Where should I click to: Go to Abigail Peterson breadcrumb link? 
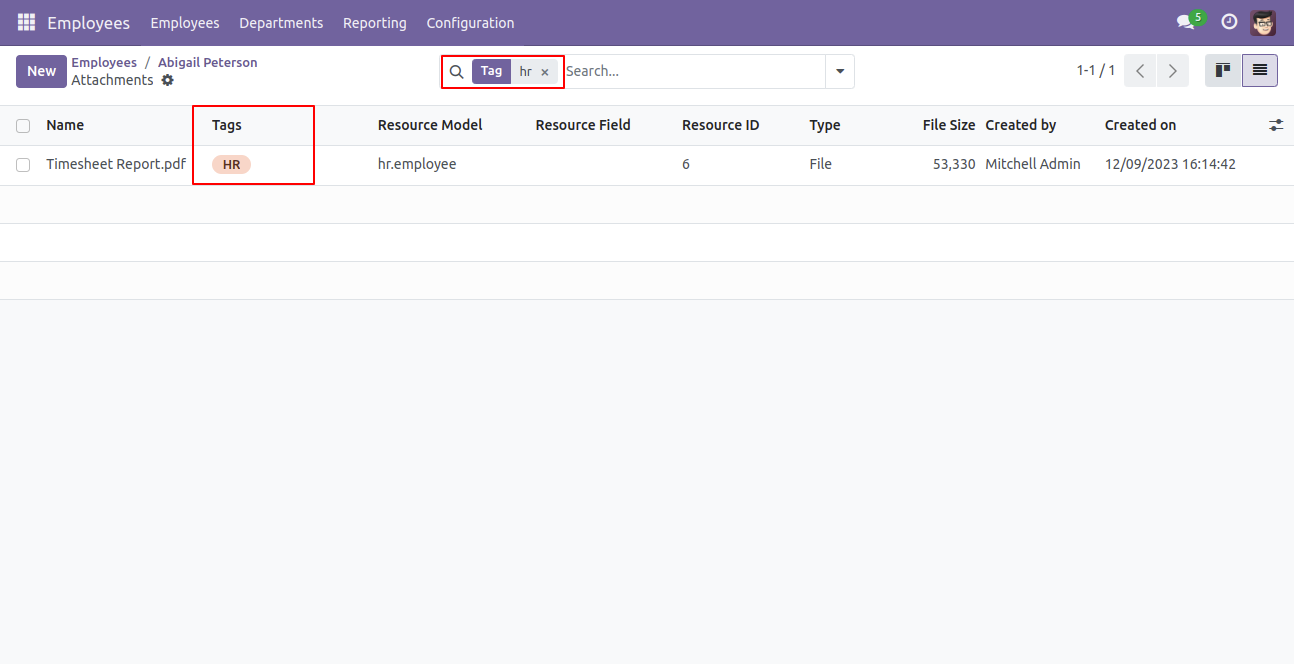(208, 62)
